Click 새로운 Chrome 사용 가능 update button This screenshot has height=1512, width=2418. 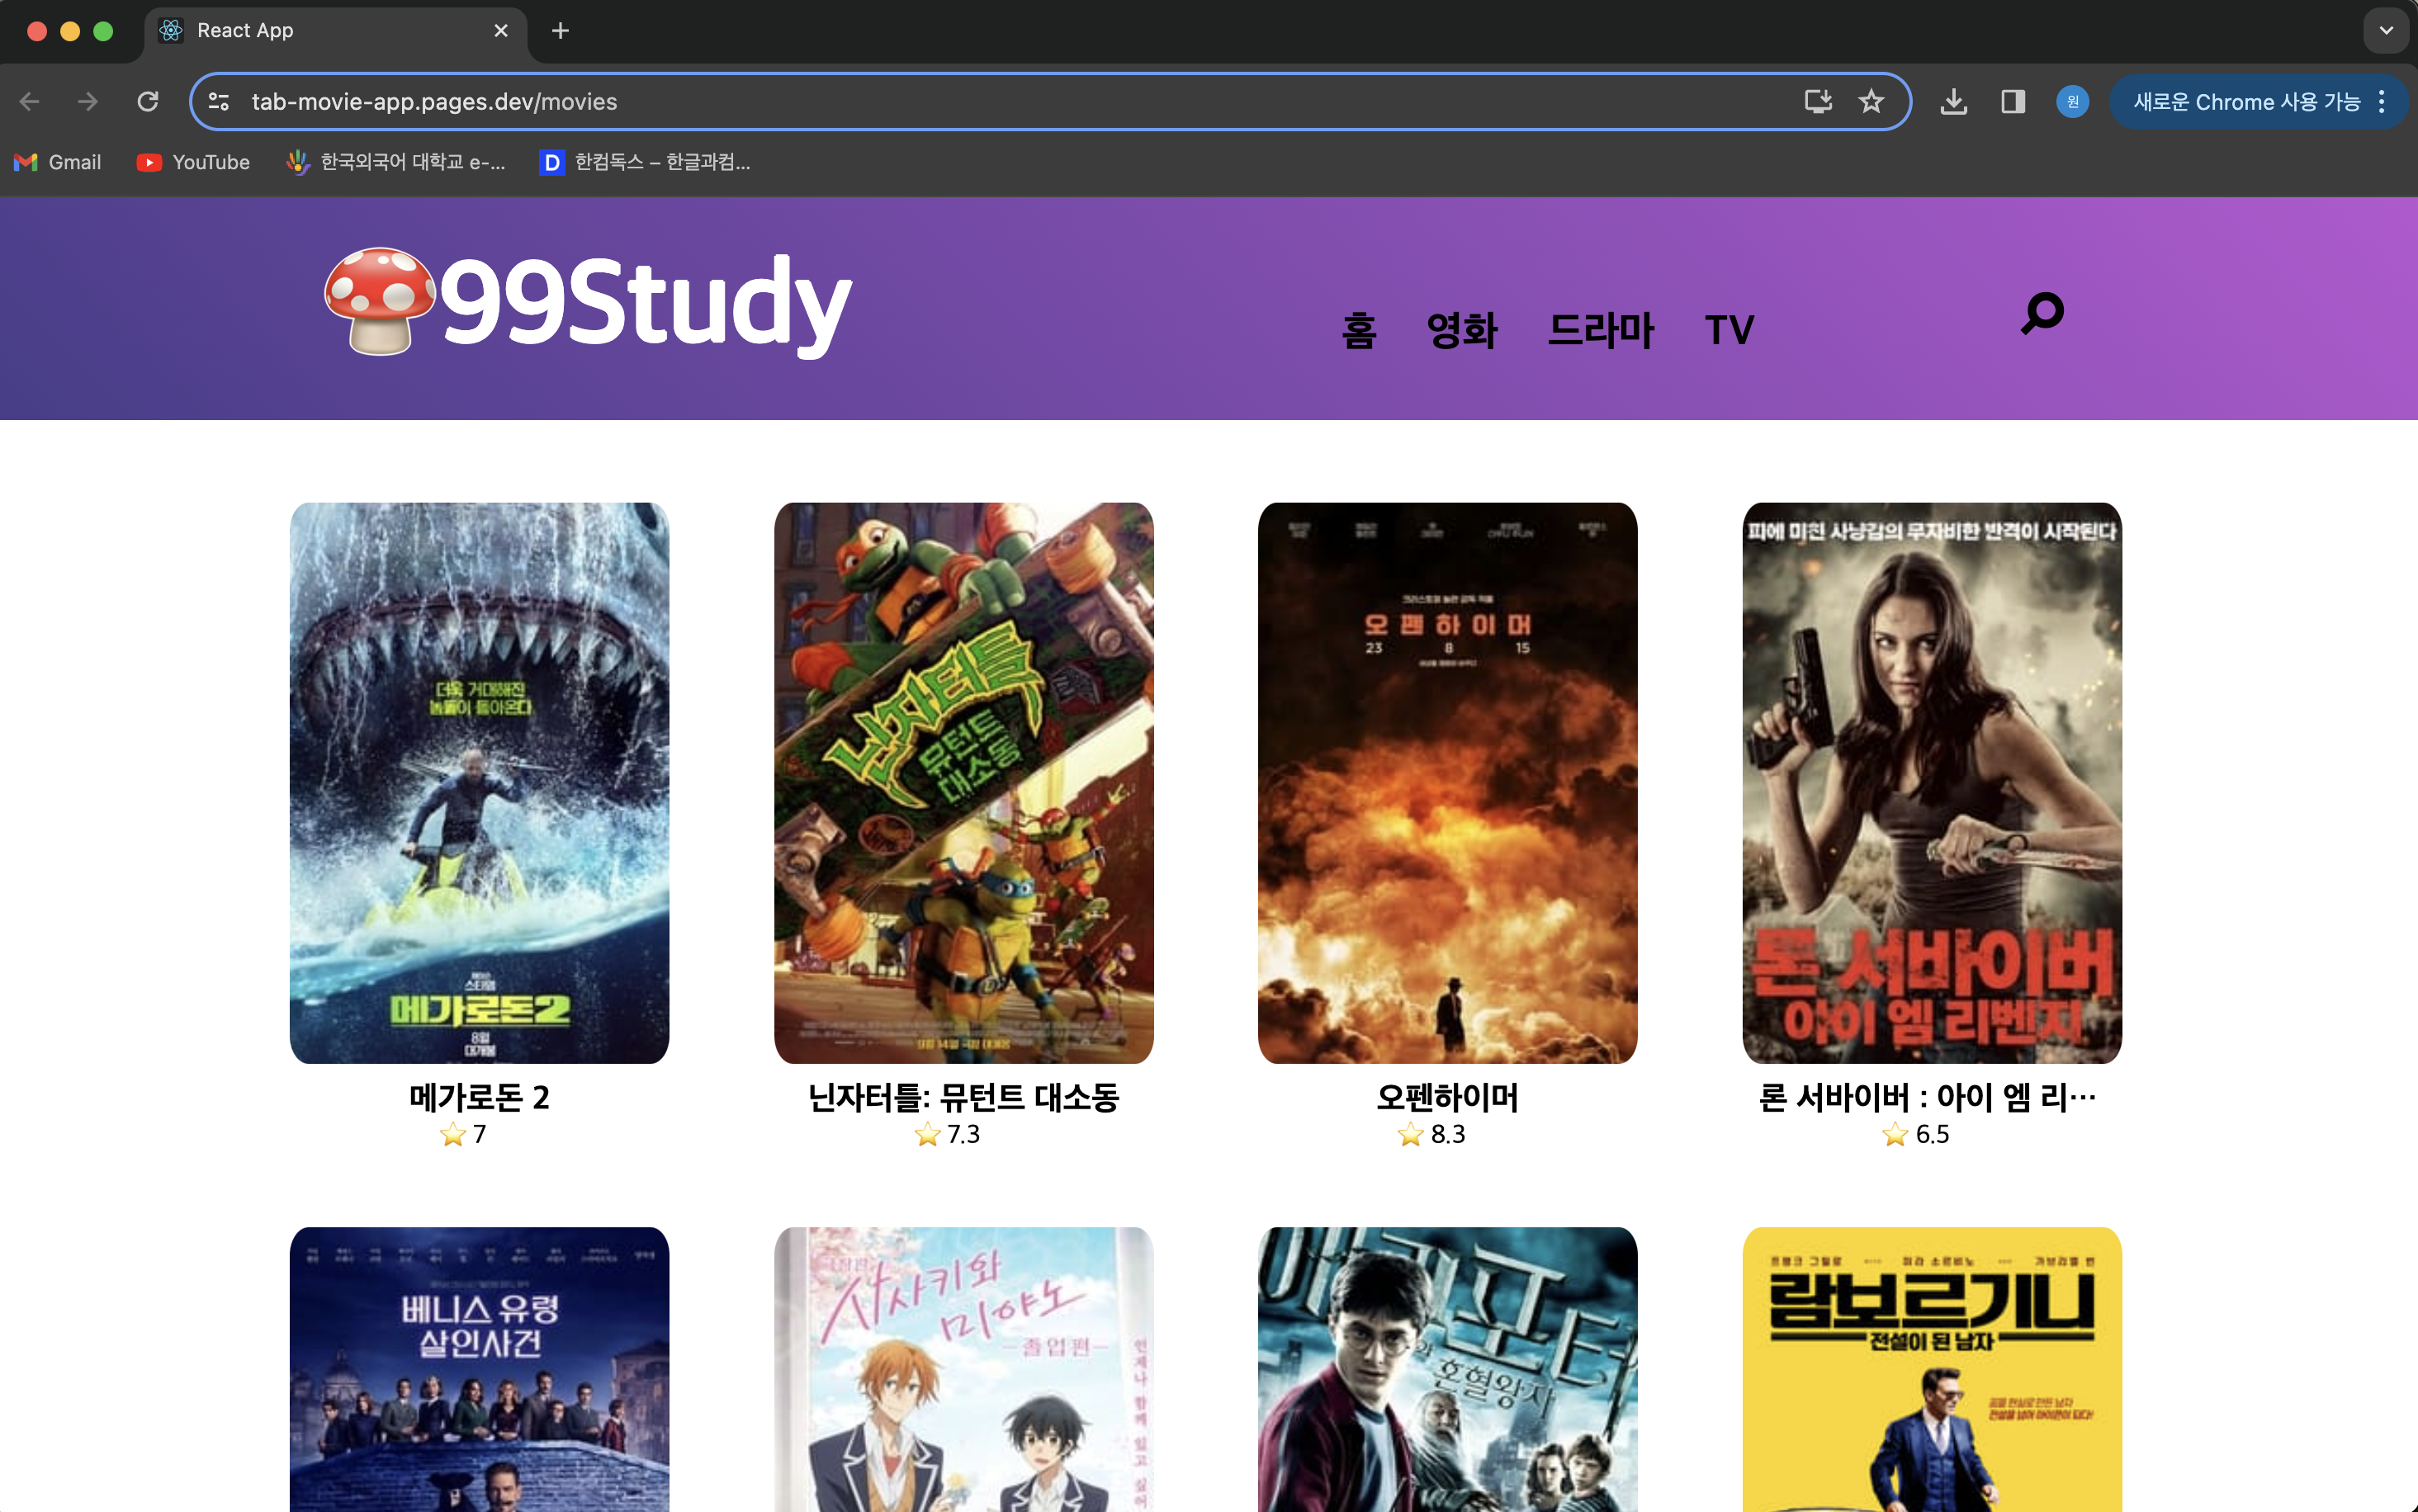2246,101
